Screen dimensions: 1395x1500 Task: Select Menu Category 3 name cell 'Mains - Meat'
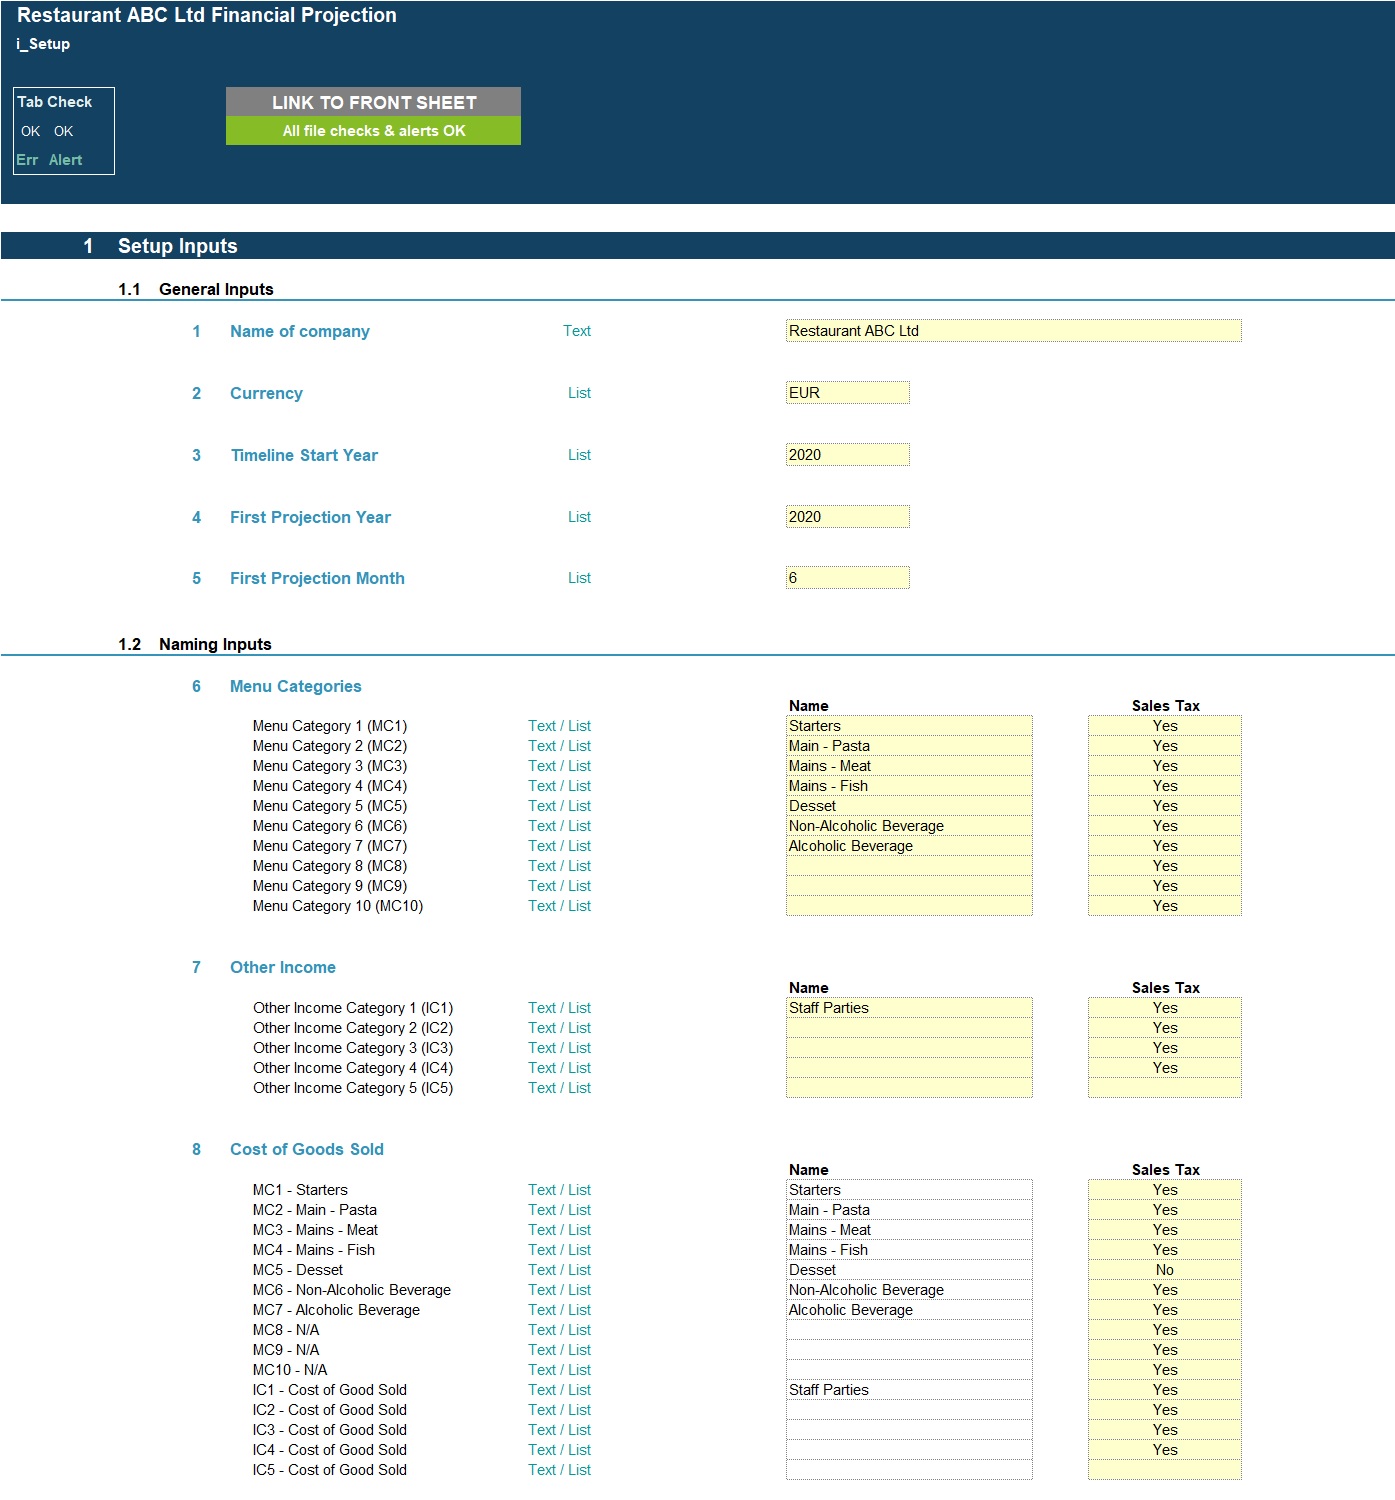[x=909, y=766]
